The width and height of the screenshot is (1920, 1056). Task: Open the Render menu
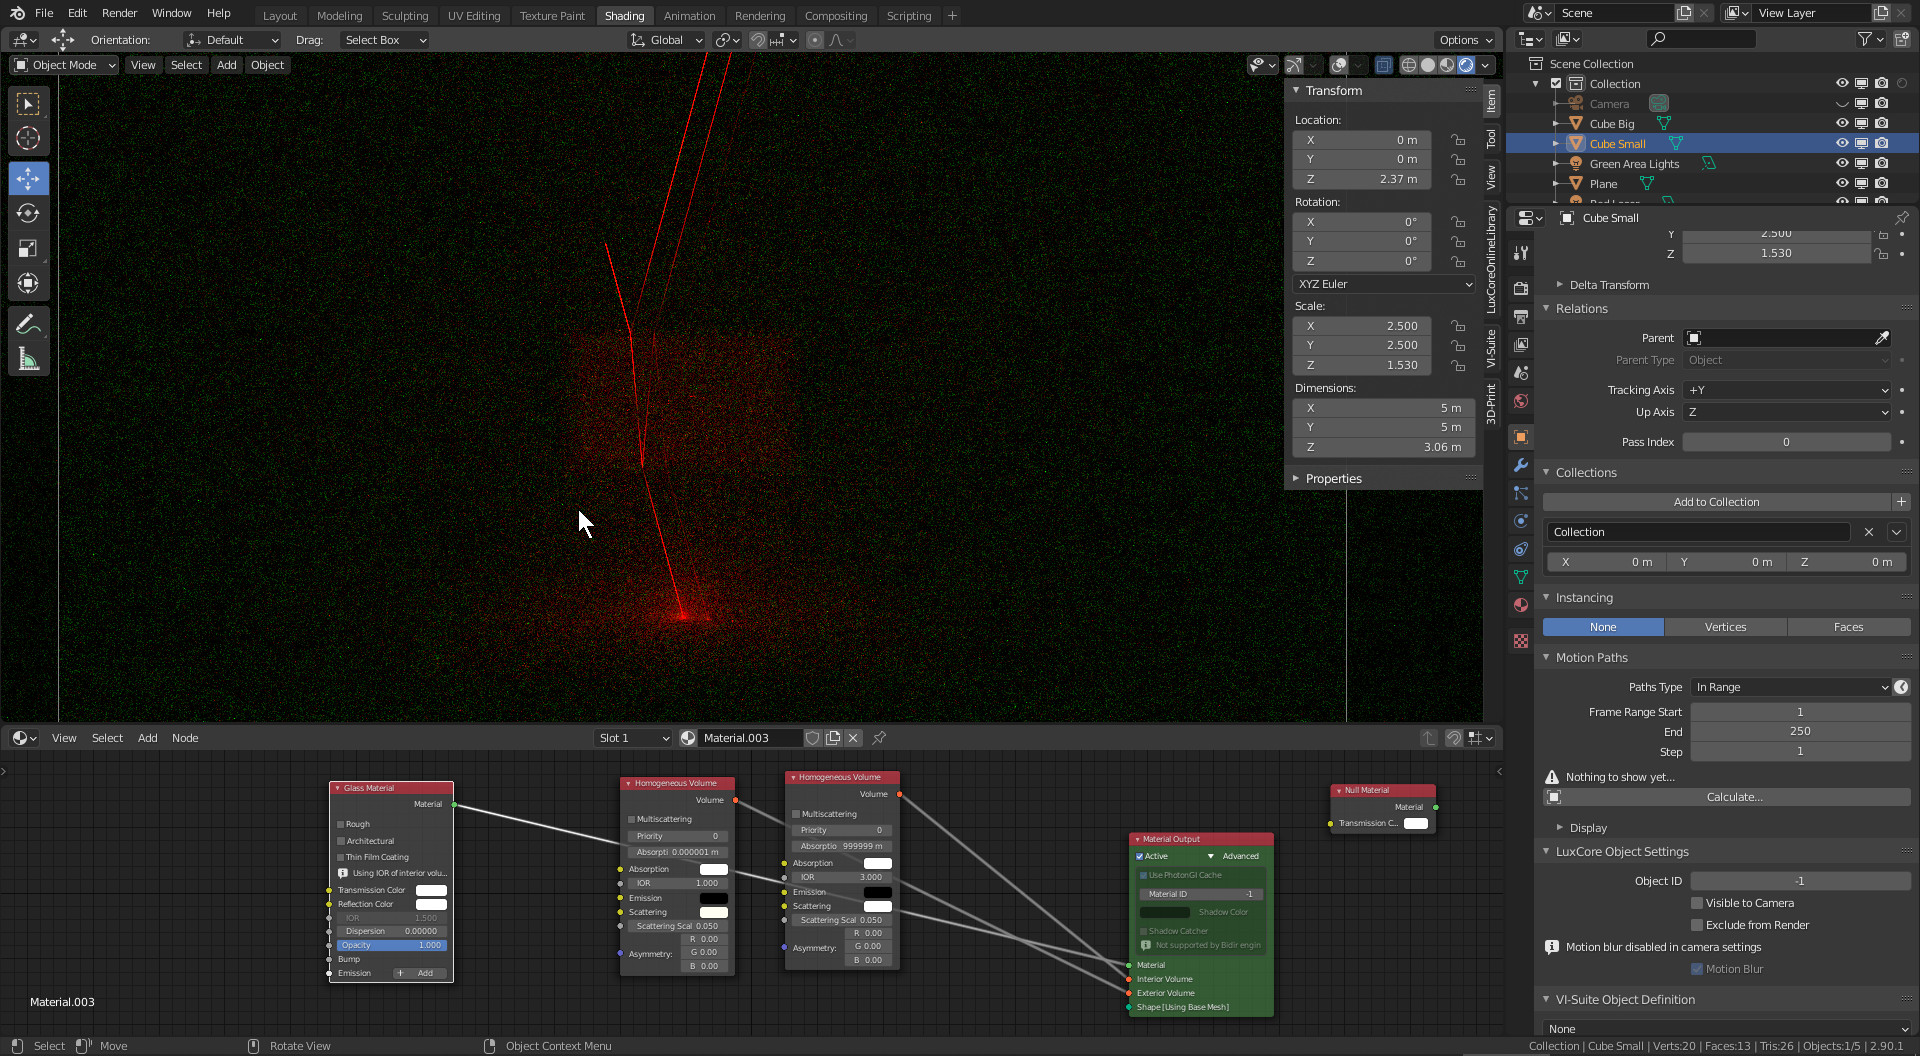pyautogui.click(x=119, y=13)
